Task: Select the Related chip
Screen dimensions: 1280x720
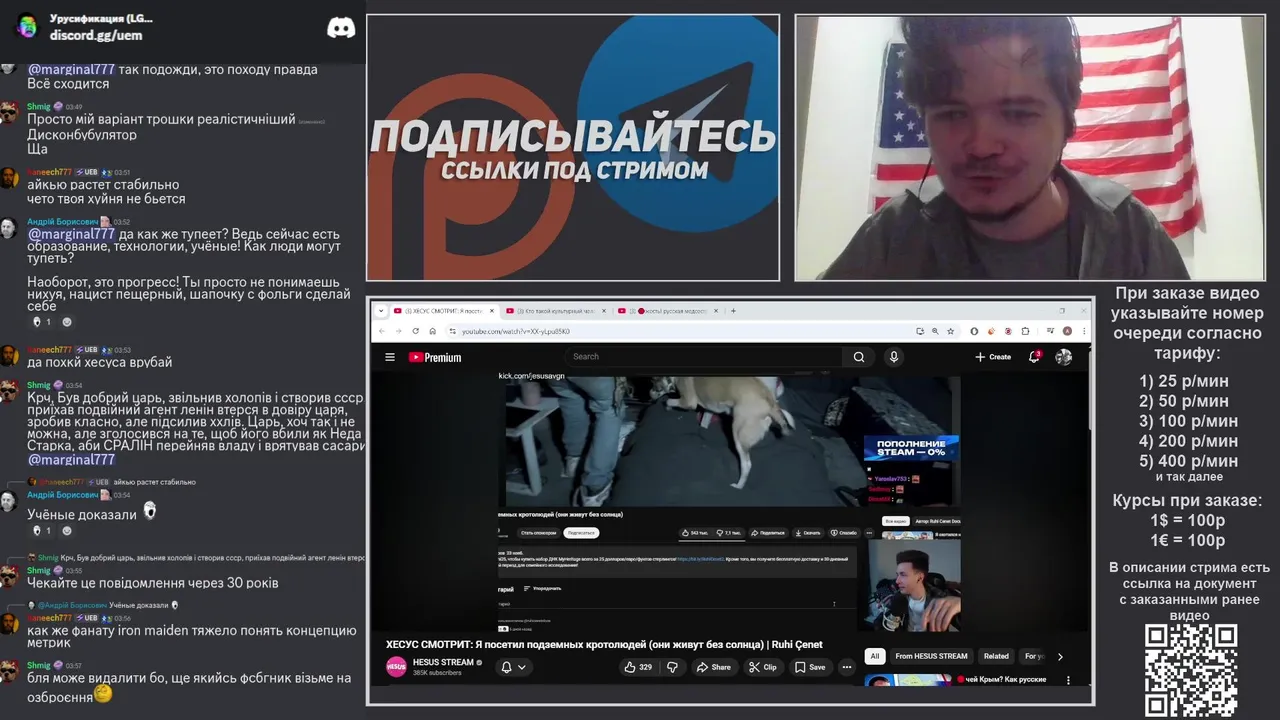Action: [x=996, y=656]
